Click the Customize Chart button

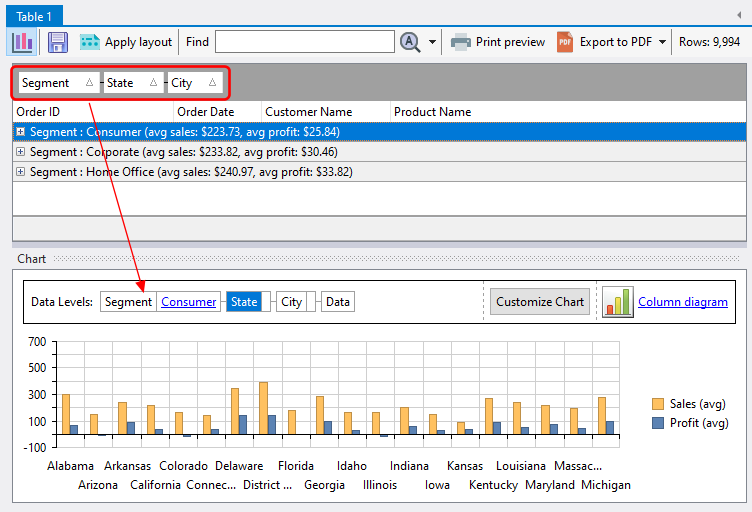coord(540,302)
